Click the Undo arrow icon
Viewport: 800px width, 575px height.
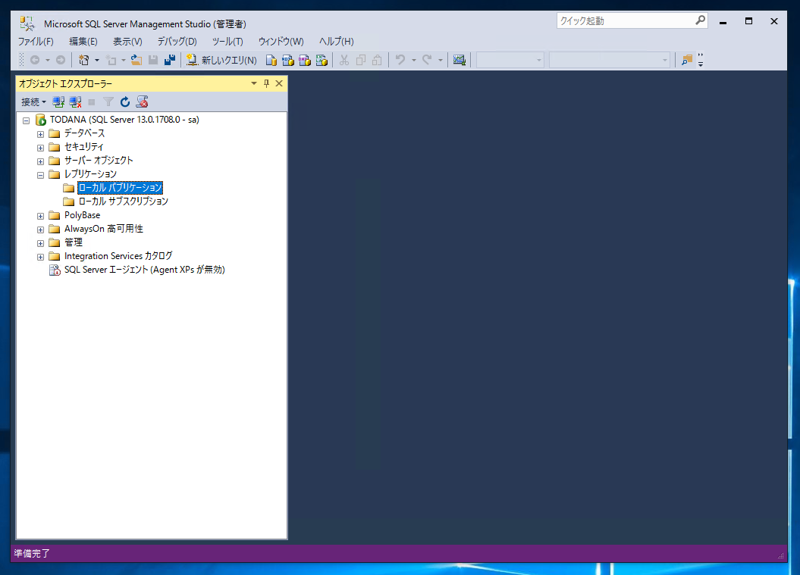point(401,60)
